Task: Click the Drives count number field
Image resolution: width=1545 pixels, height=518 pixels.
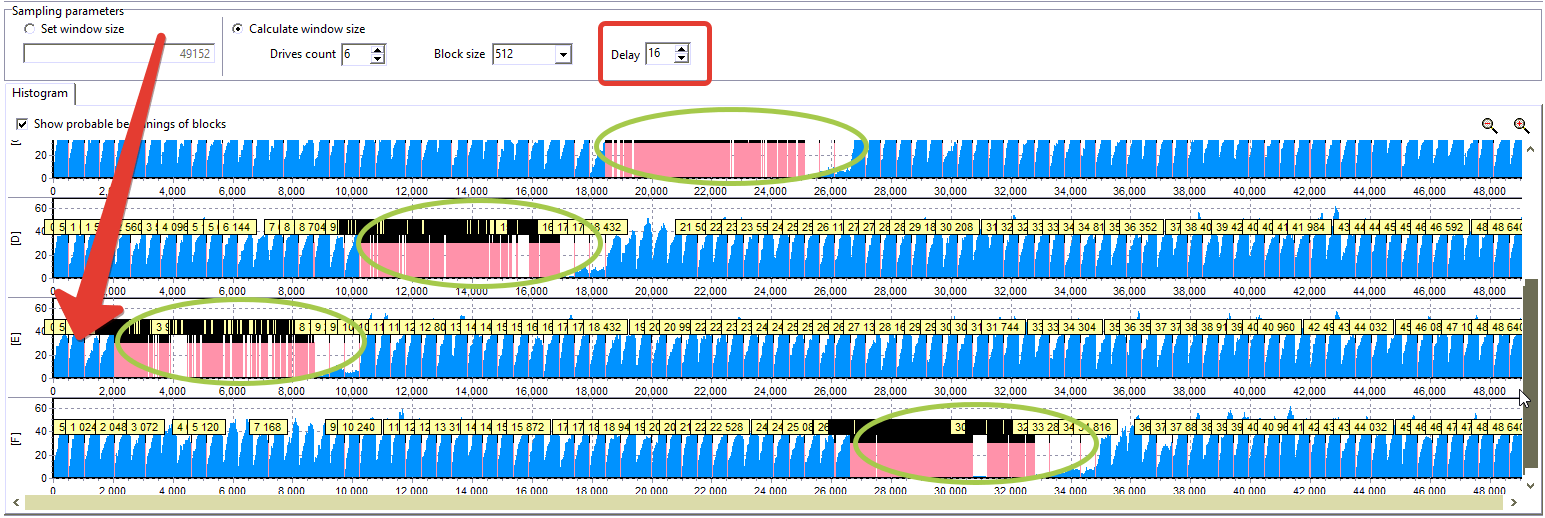Action: [x=355, y=54]
